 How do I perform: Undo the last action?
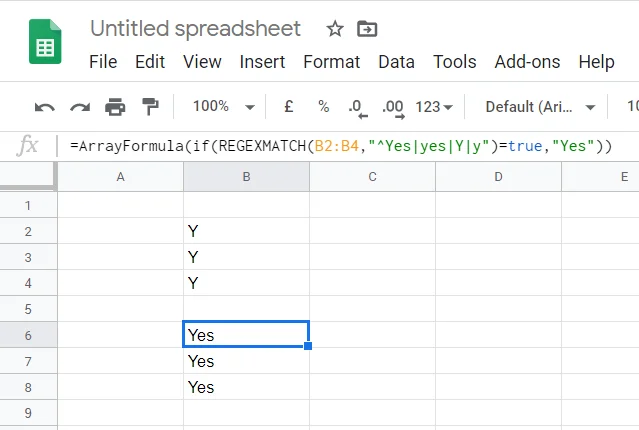[x=45, y=106]
